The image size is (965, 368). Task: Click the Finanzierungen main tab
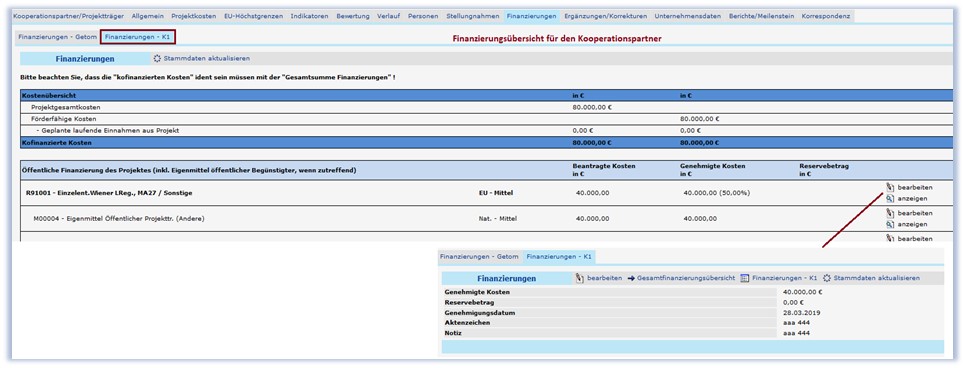click(532, 16)
